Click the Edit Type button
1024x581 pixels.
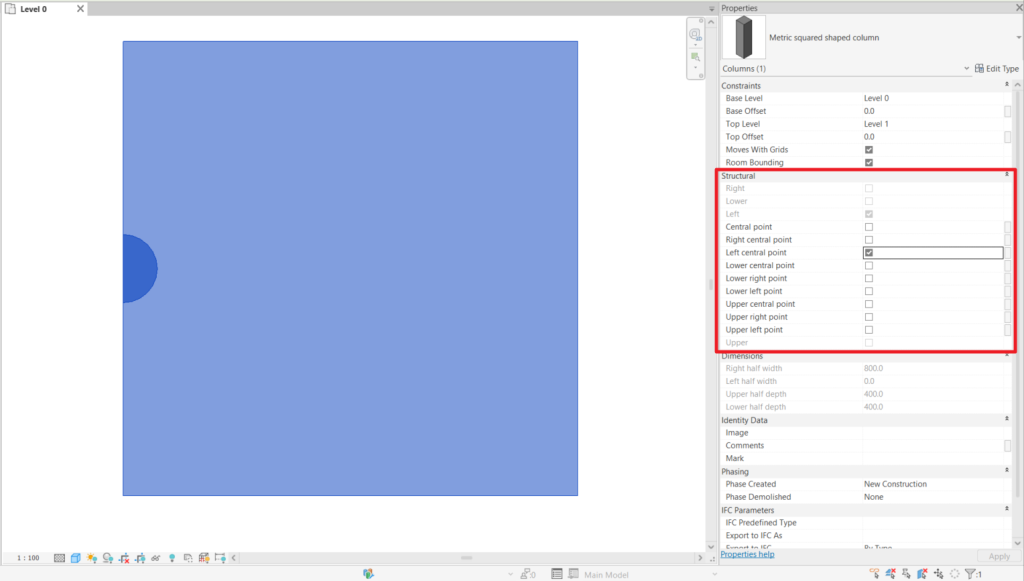tap(996, 69)
